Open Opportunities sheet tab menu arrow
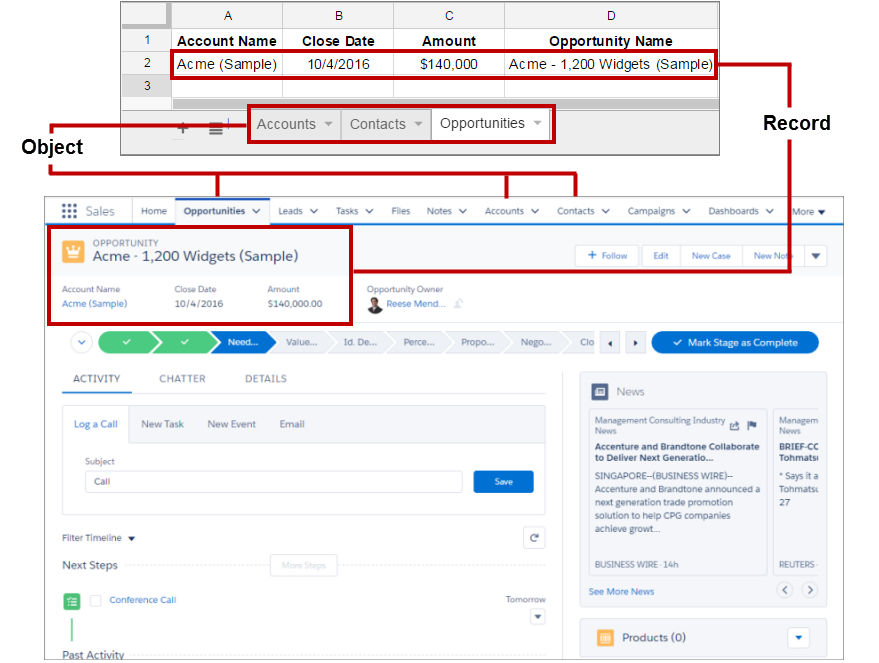Screen dimensions: 879x663 point(538,123)
